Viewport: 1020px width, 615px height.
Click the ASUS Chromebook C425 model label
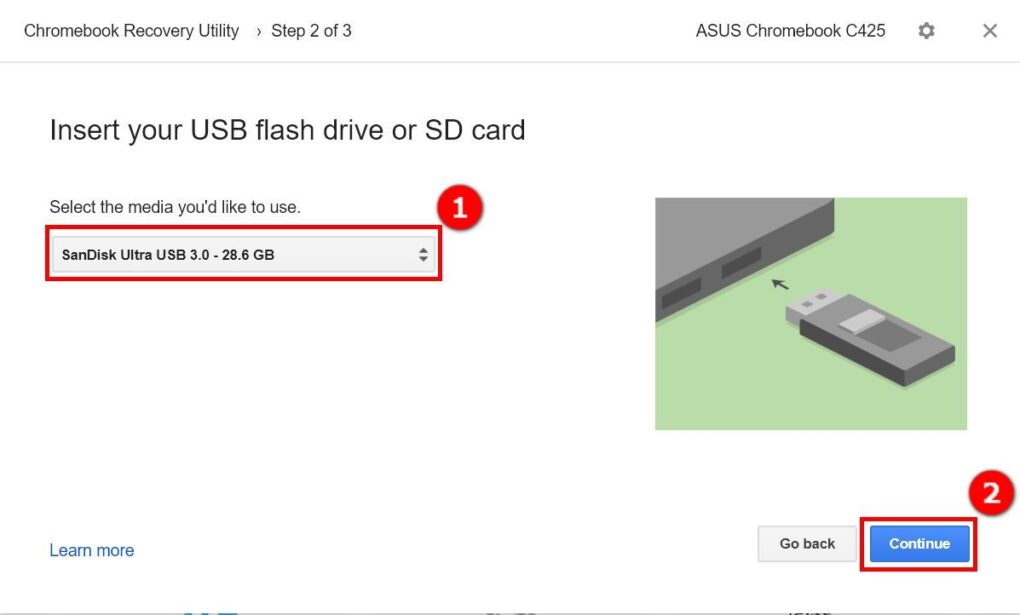click(x=790, y=30)
